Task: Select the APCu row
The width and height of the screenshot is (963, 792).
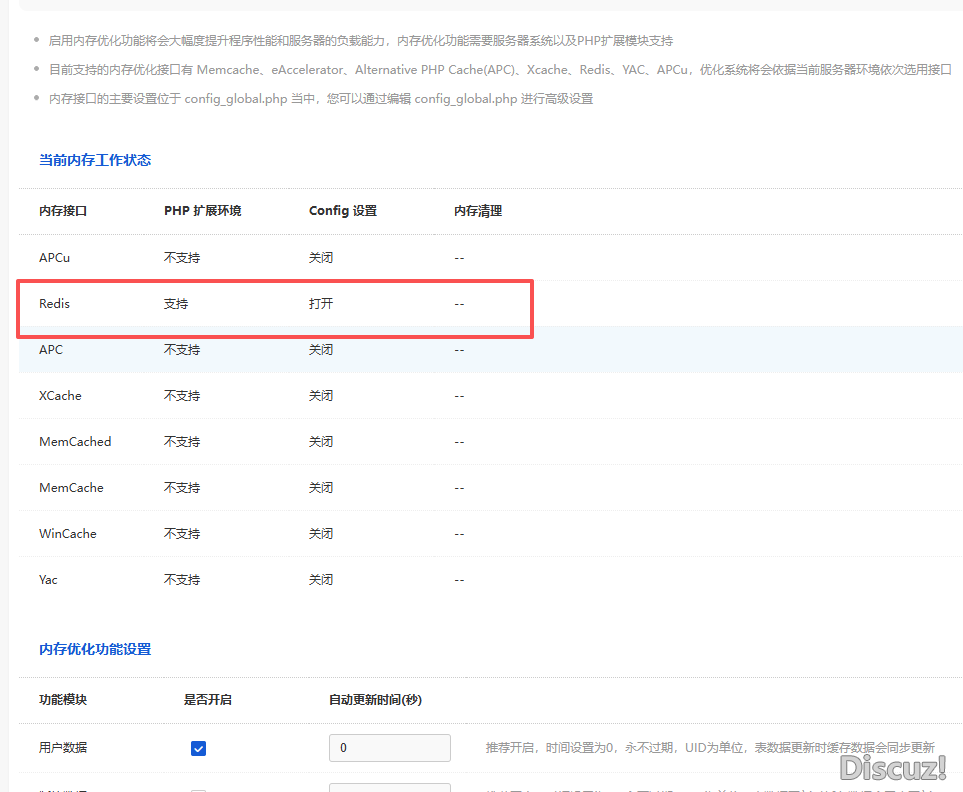Action: coord(55,258)
